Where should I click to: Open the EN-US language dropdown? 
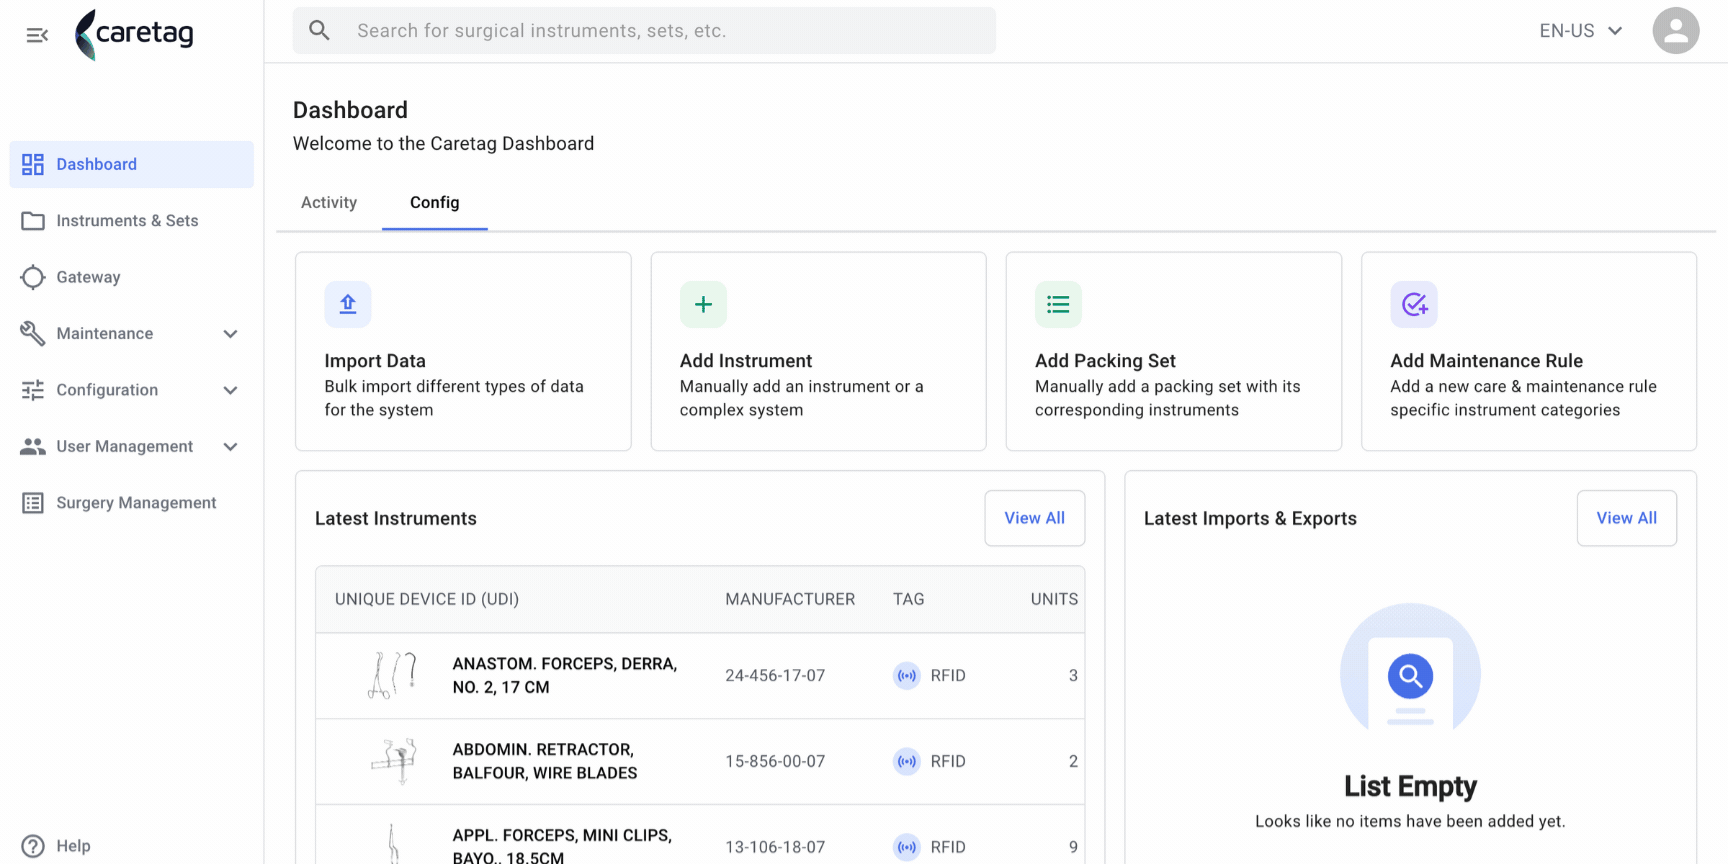pyautogui.click(x=1581, y=31)
